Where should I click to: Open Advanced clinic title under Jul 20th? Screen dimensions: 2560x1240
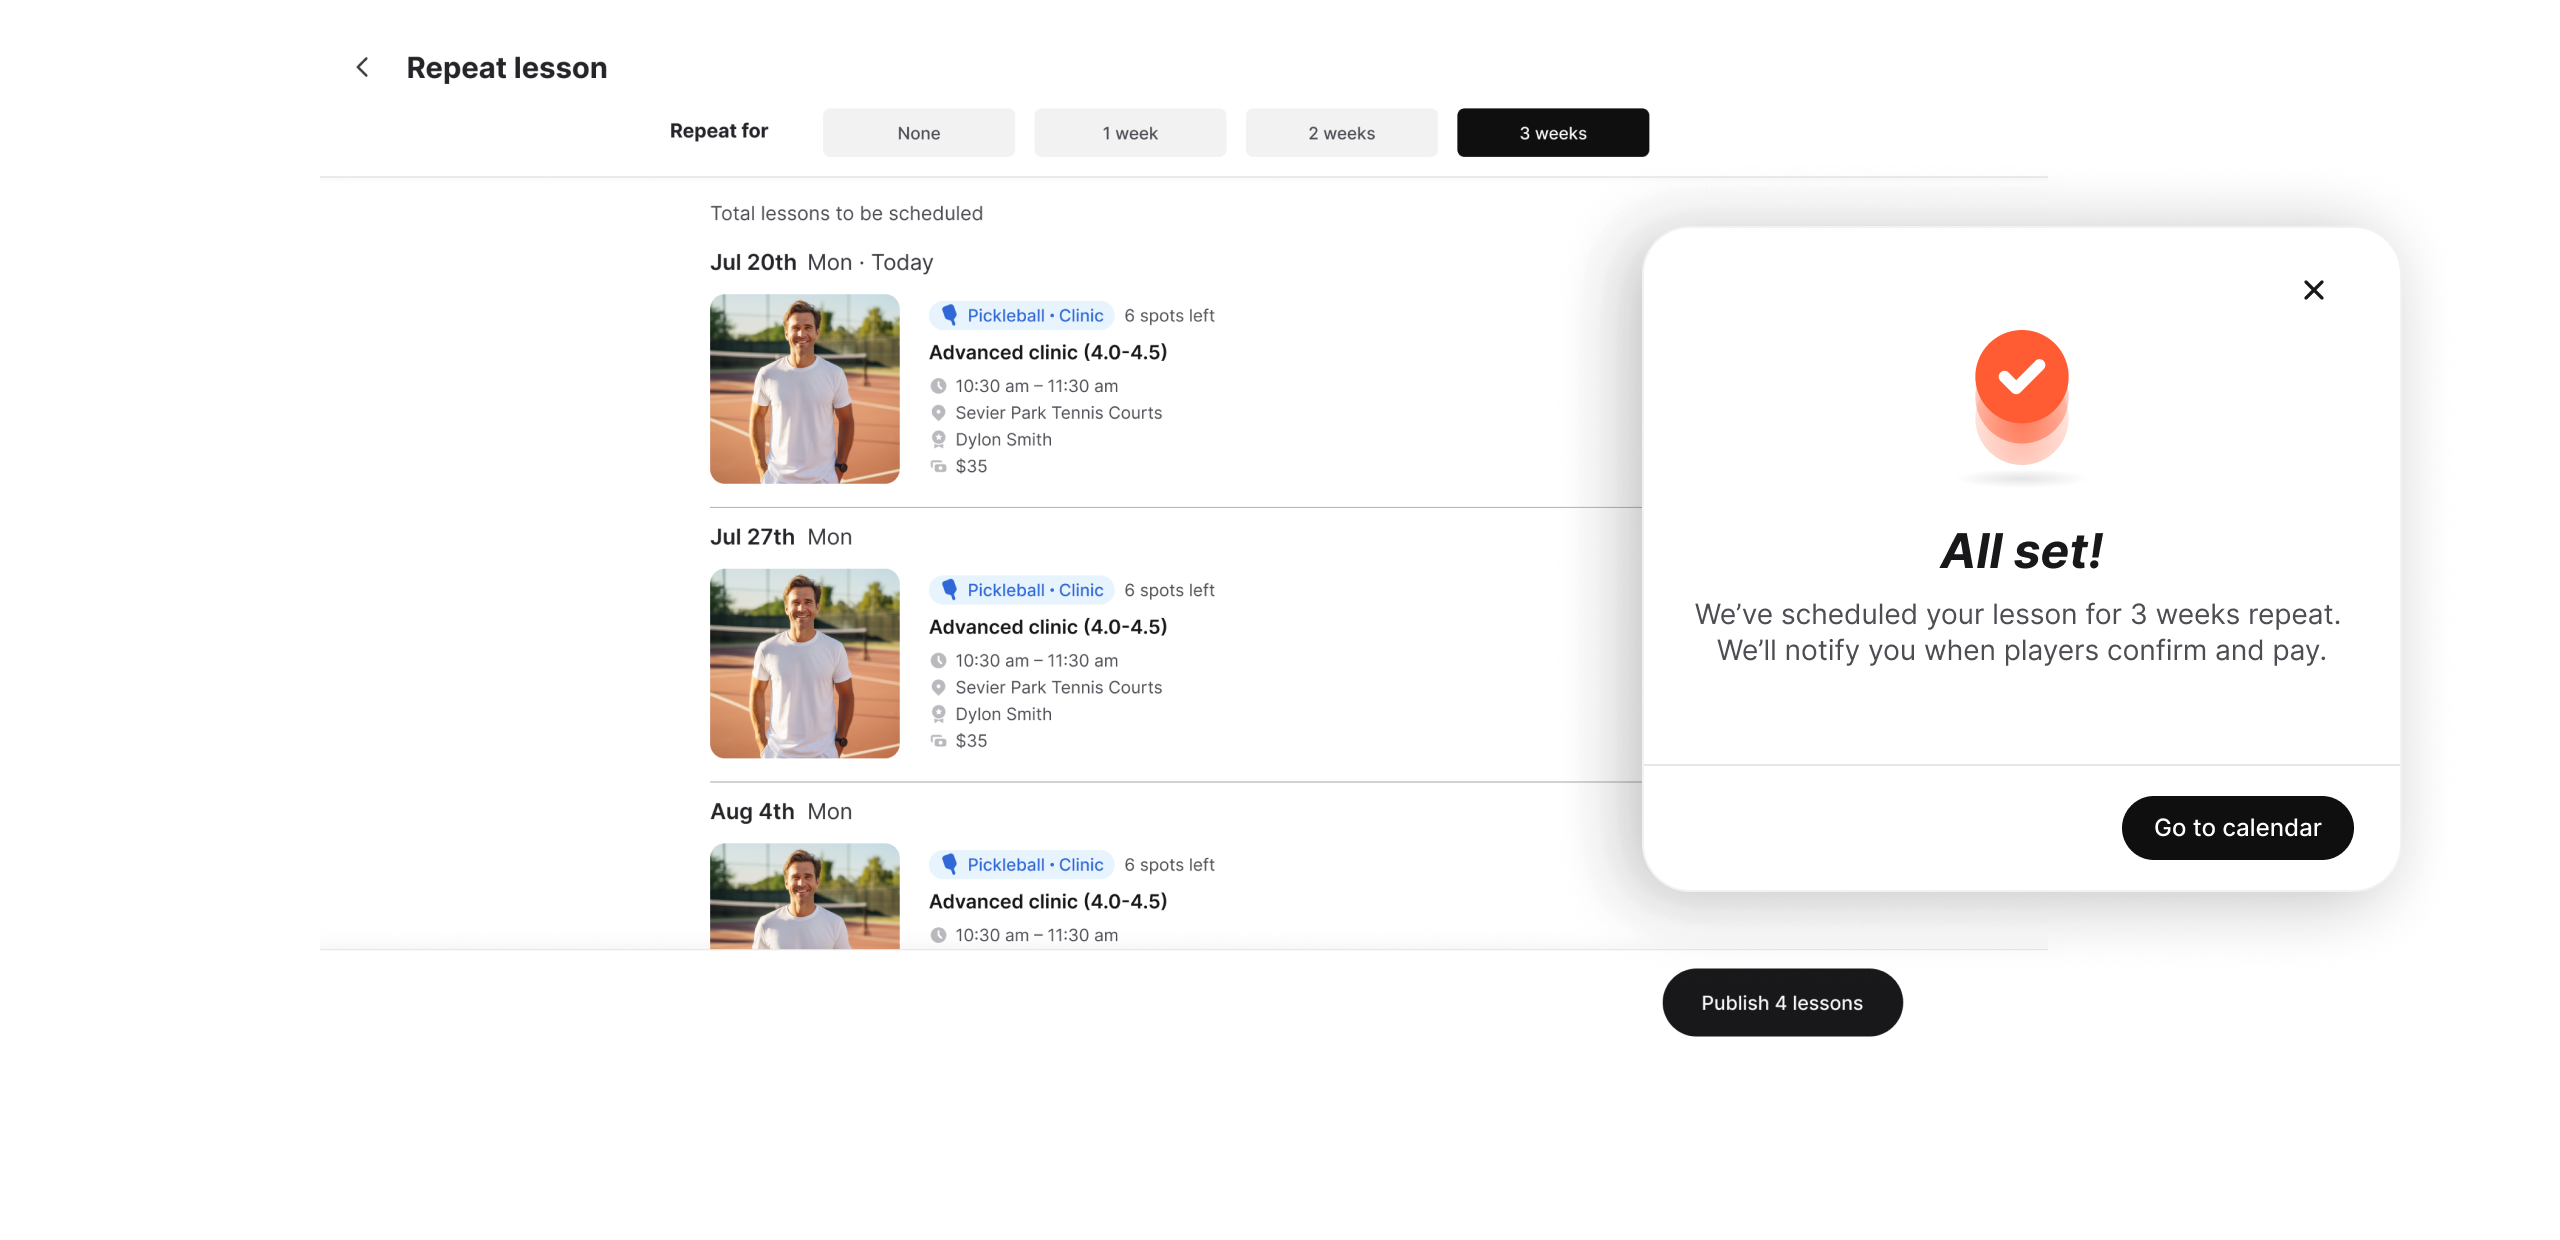tap(1048, 353)
